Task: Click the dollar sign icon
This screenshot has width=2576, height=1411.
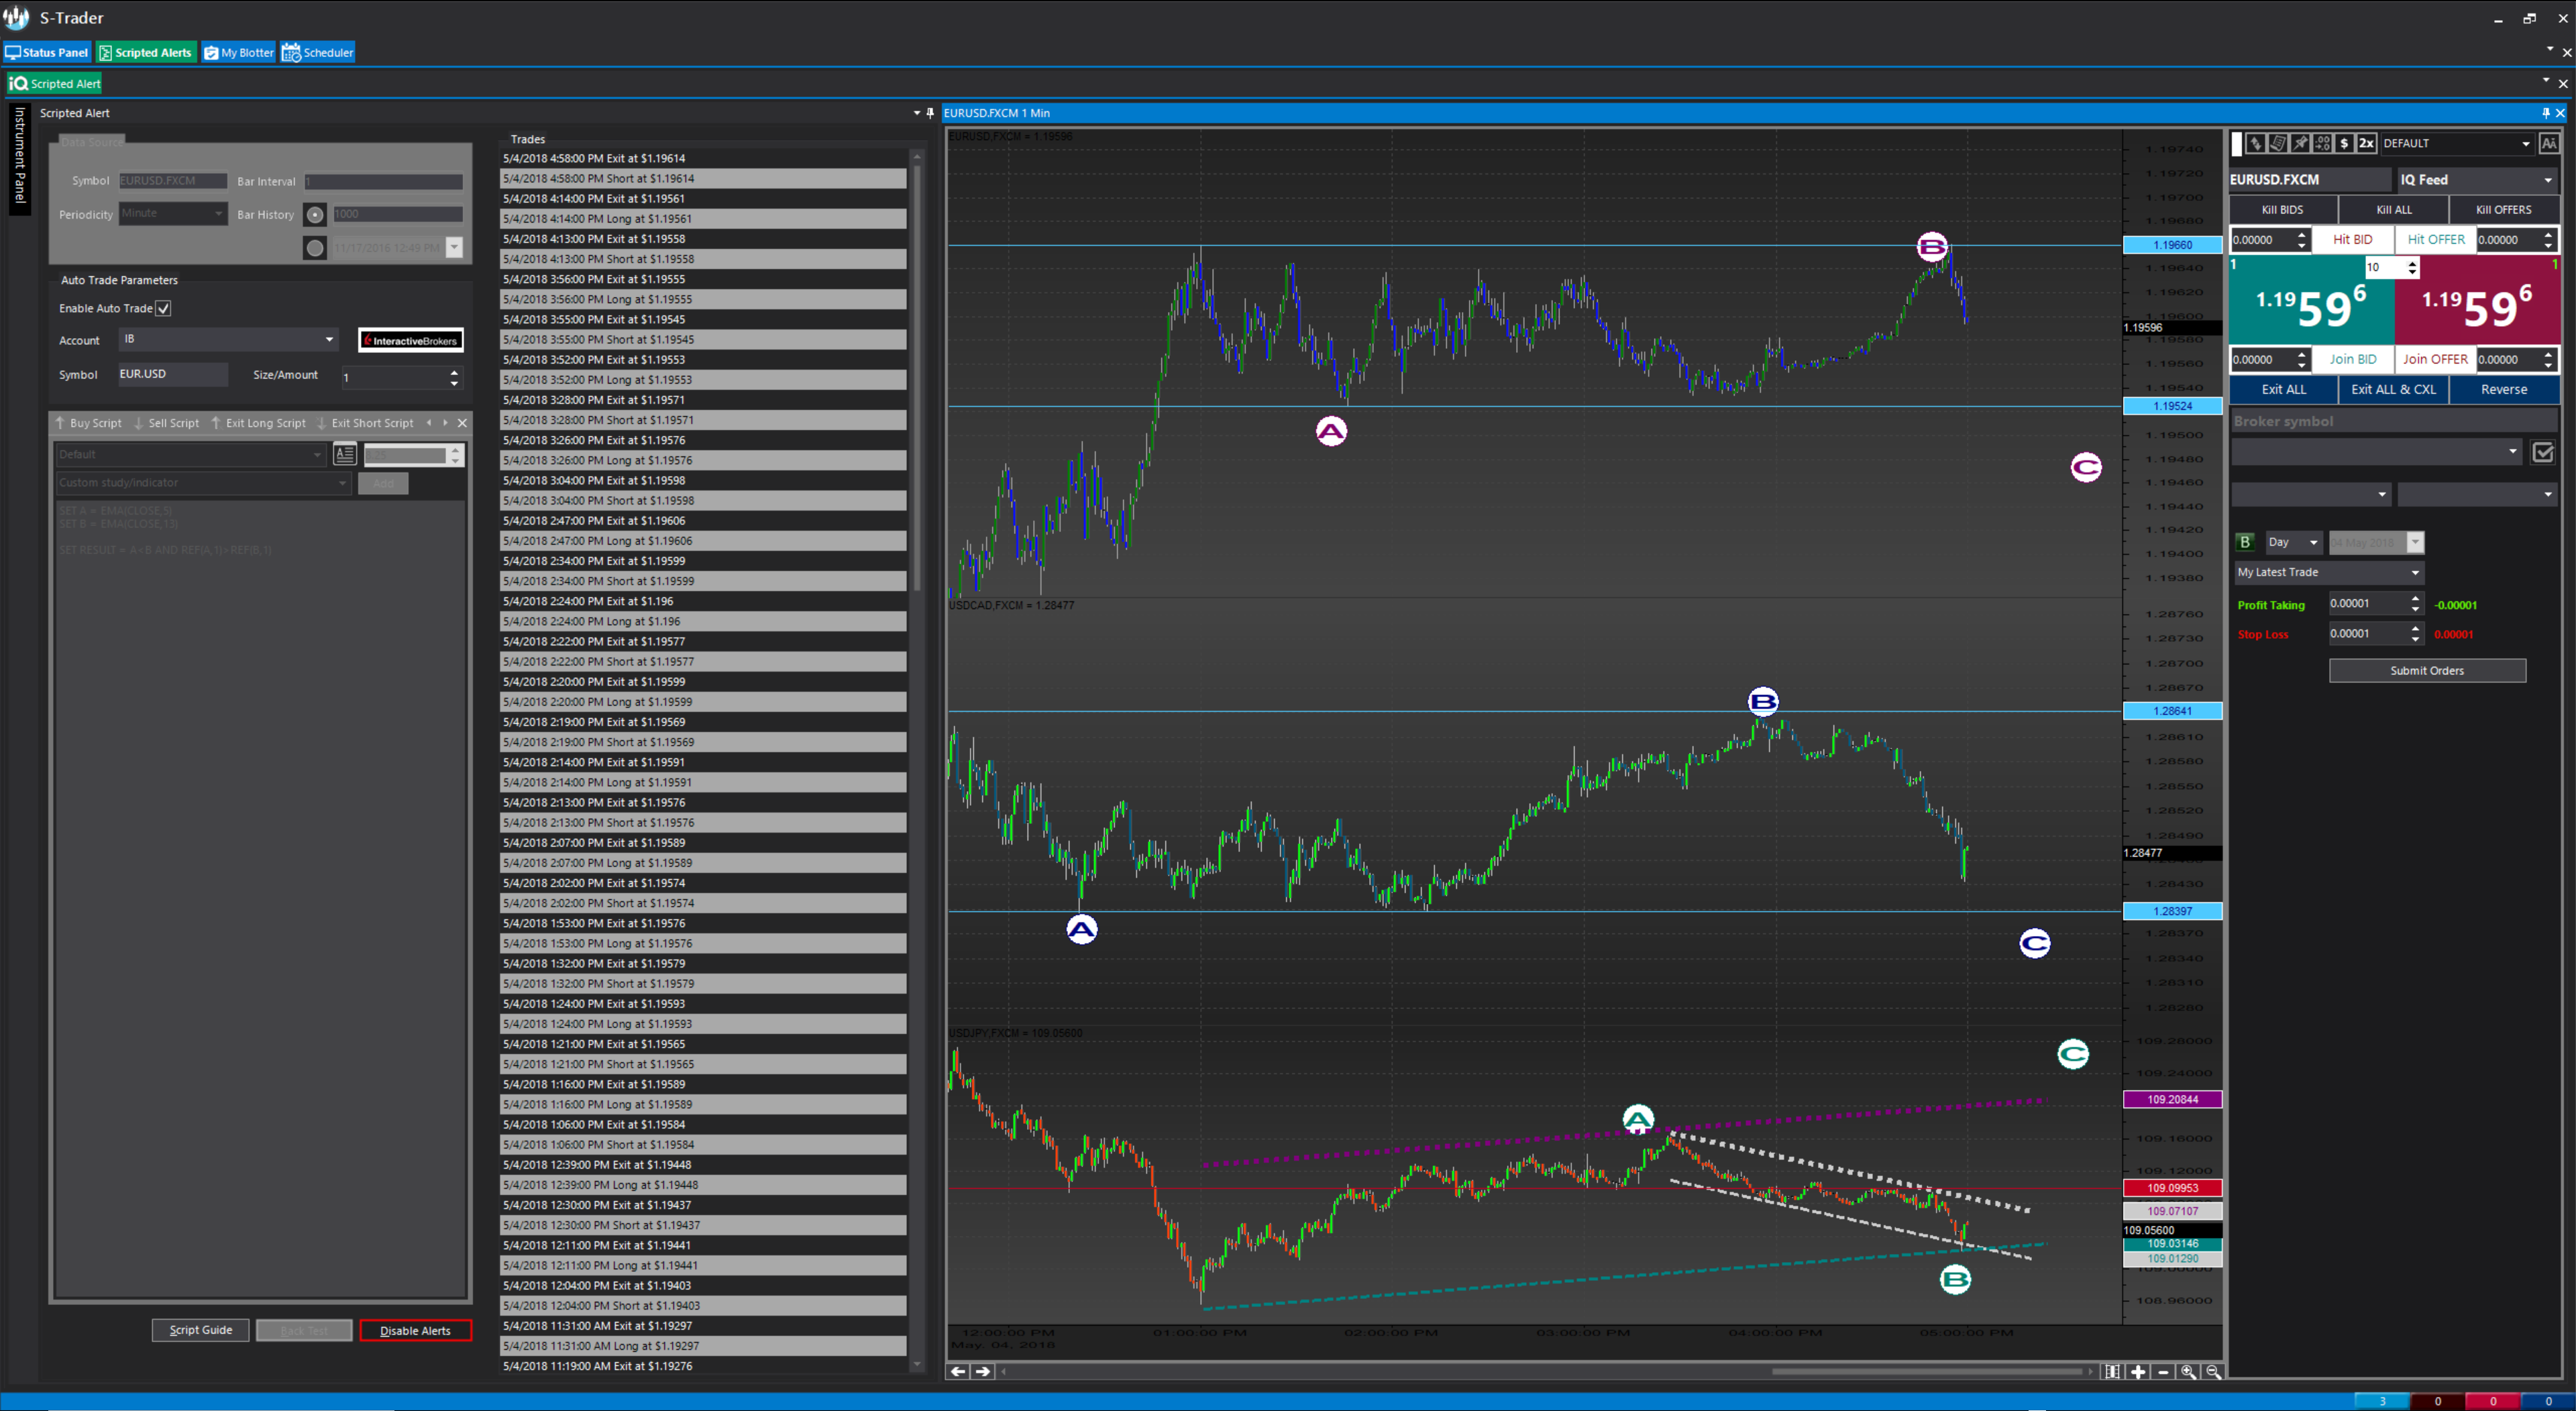Action: point(2344,143)
